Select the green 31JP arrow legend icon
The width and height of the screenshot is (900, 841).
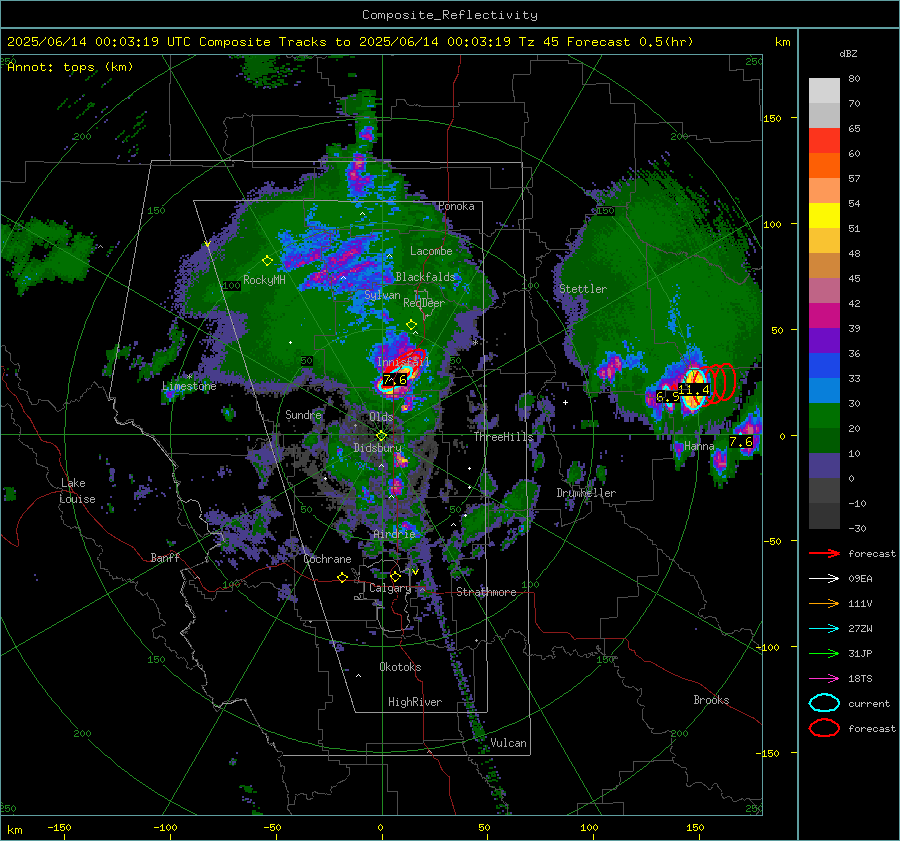coord(824,653)
